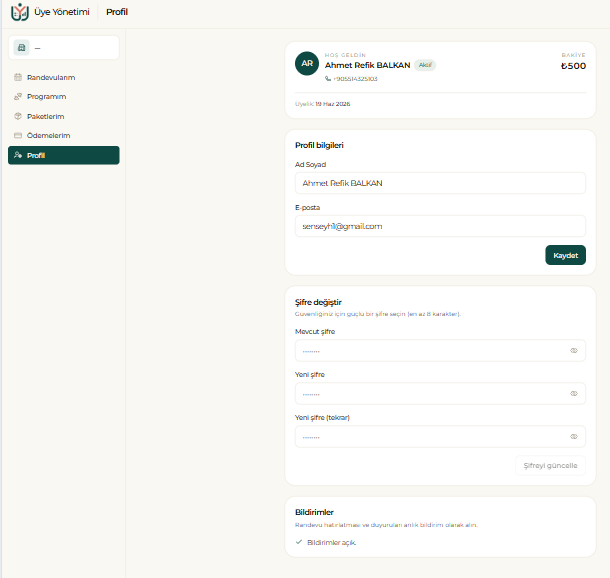
Task: Reveal the Yeni şifre (tekrar) password
Action: click(x=574, y=436)
